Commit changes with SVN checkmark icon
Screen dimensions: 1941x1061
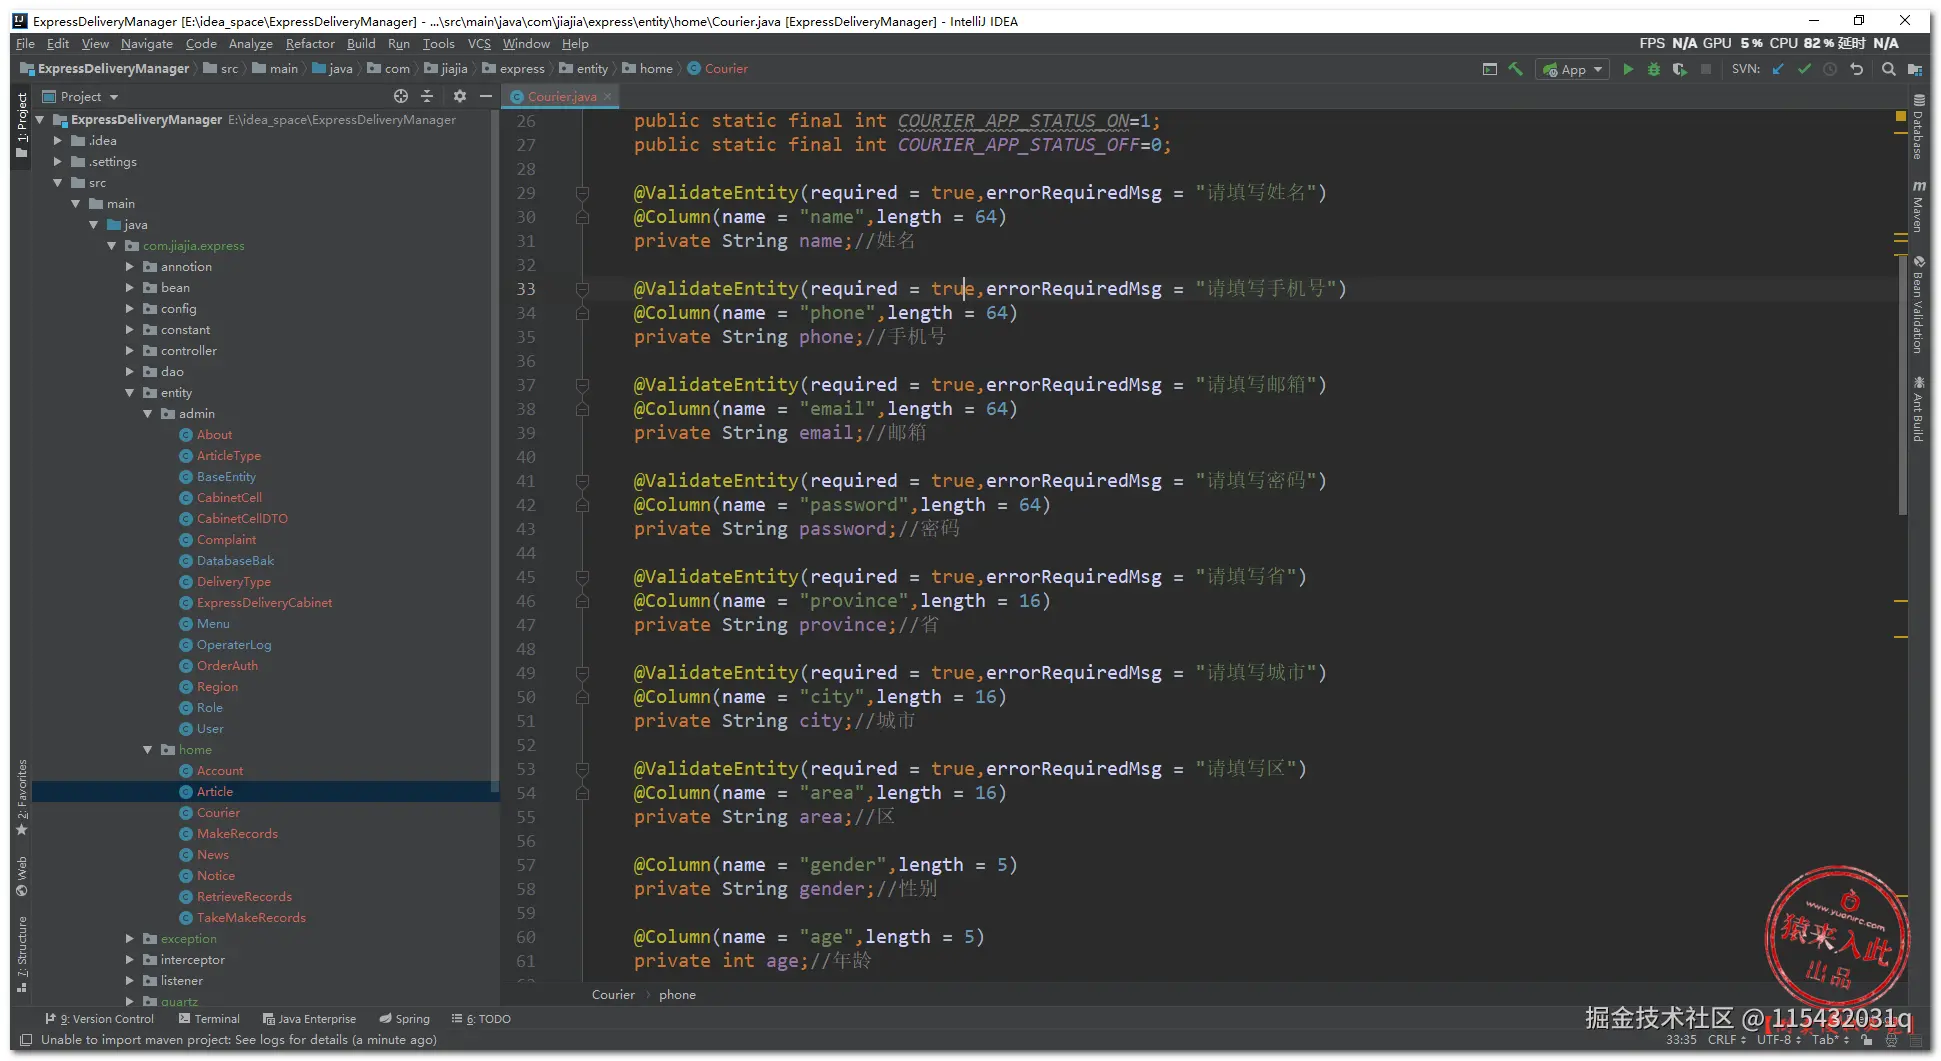pos(1804,69)
